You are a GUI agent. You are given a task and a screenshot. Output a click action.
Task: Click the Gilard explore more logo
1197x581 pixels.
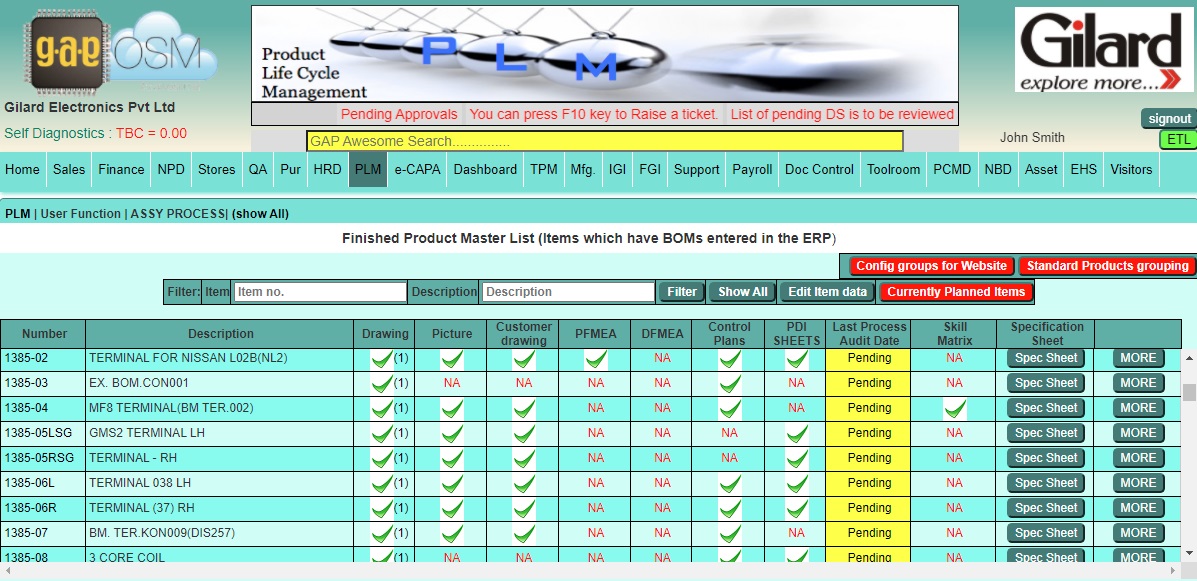pyautogui.click(x=1102, y=50)
